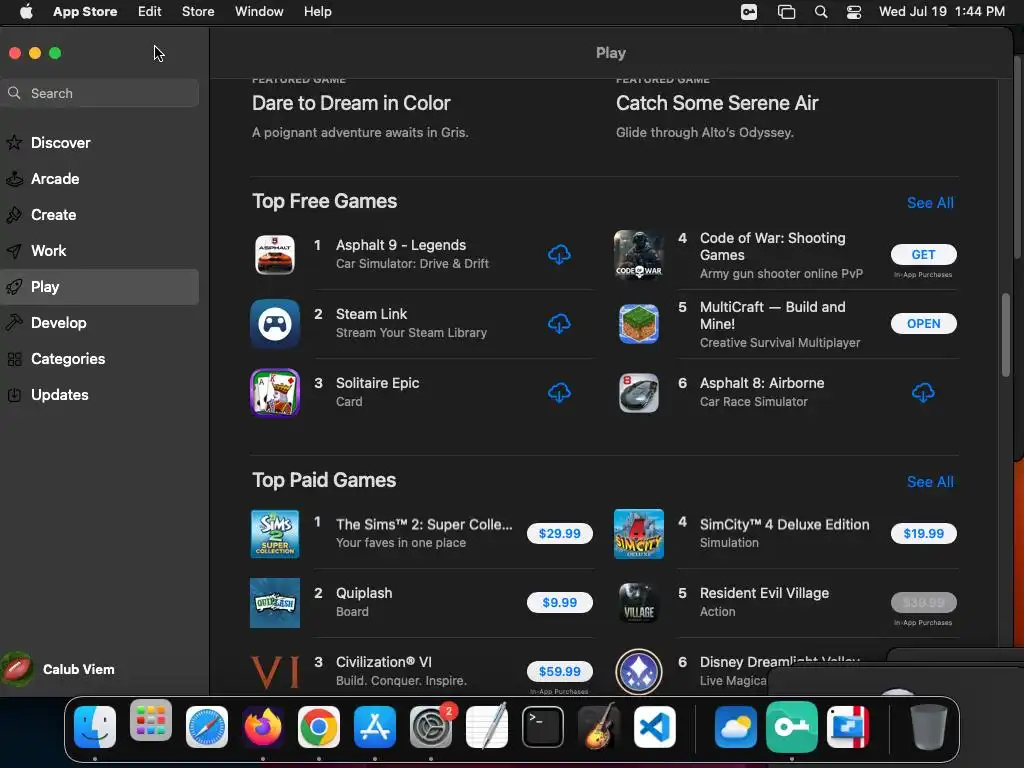The image size is (1024, 768).
Task: Click The Sims 2 app icon
Action: [275, 534]
